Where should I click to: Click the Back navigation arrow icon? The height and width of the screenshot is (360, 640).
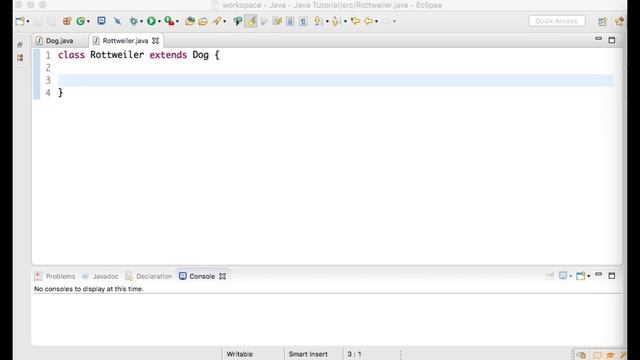(369, 21)
